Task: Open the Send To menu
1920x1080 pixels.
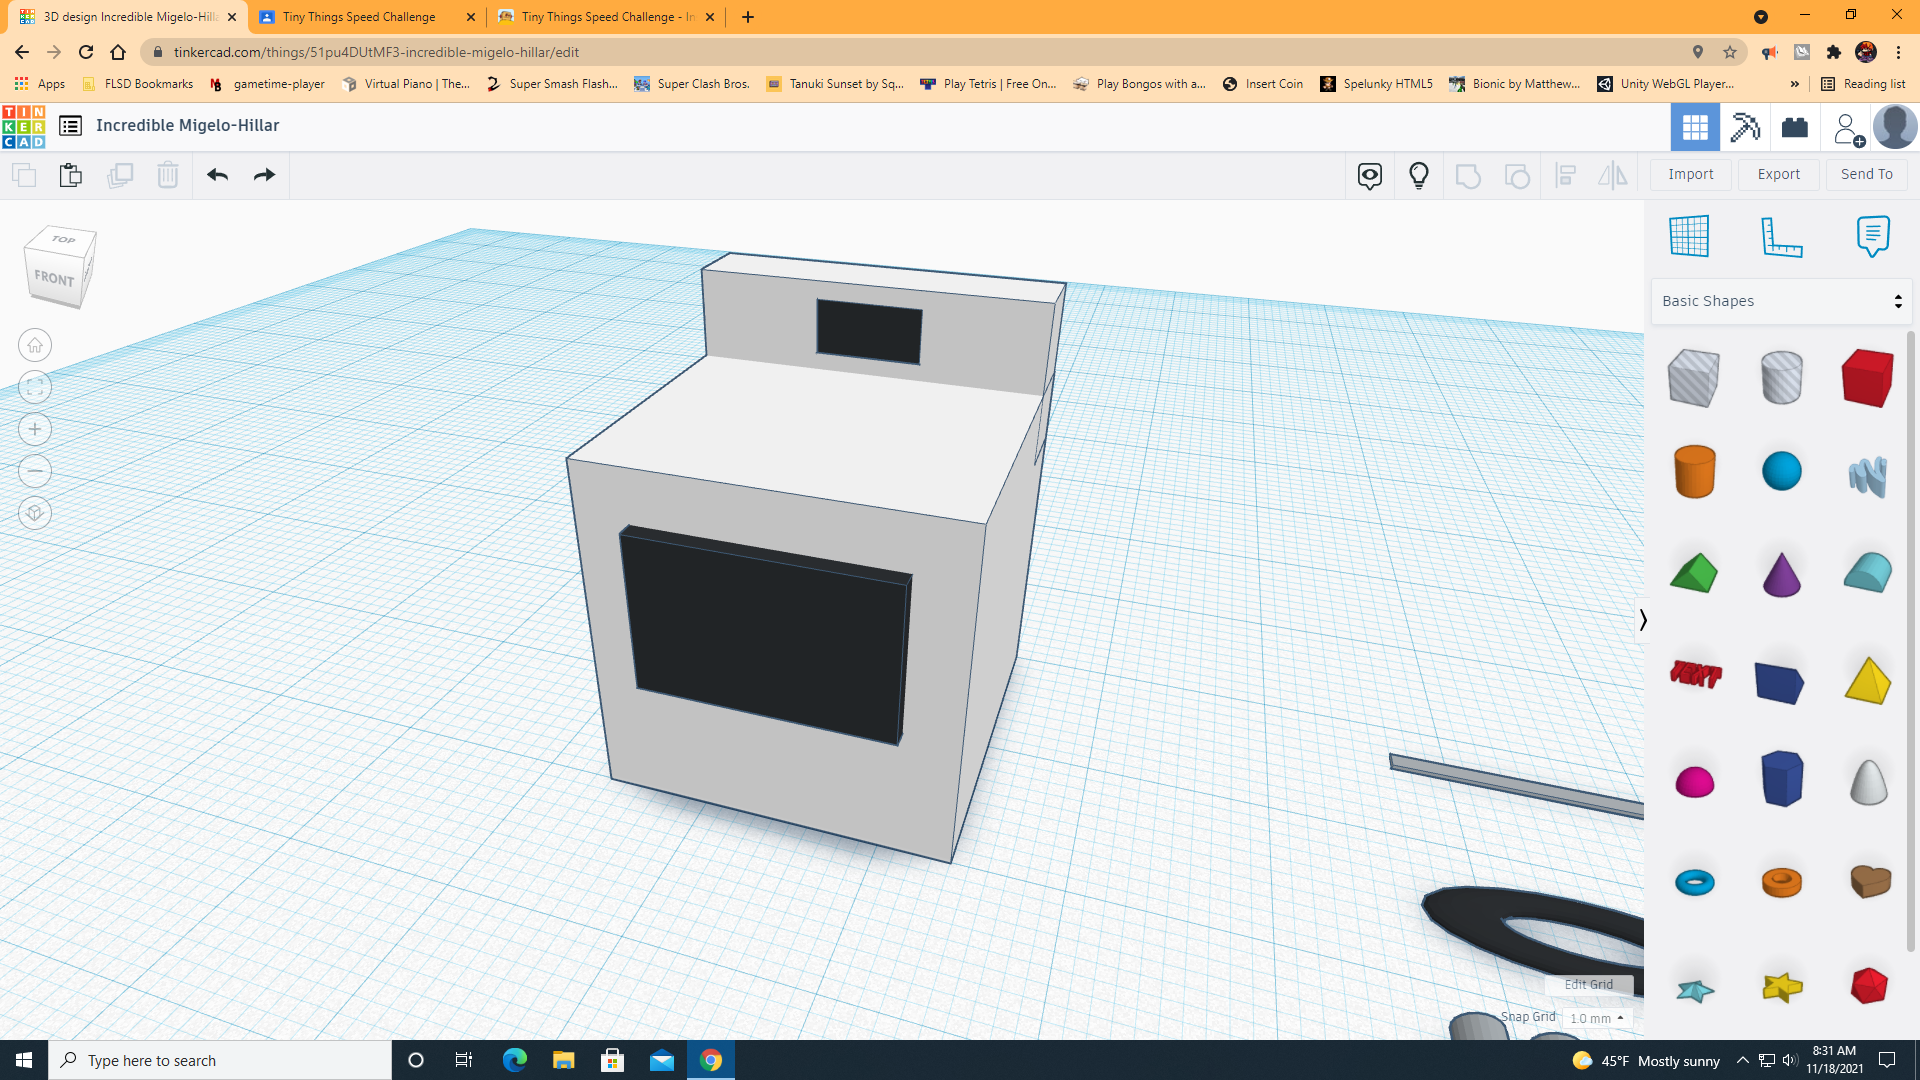Action: [x=1866, y=174]
